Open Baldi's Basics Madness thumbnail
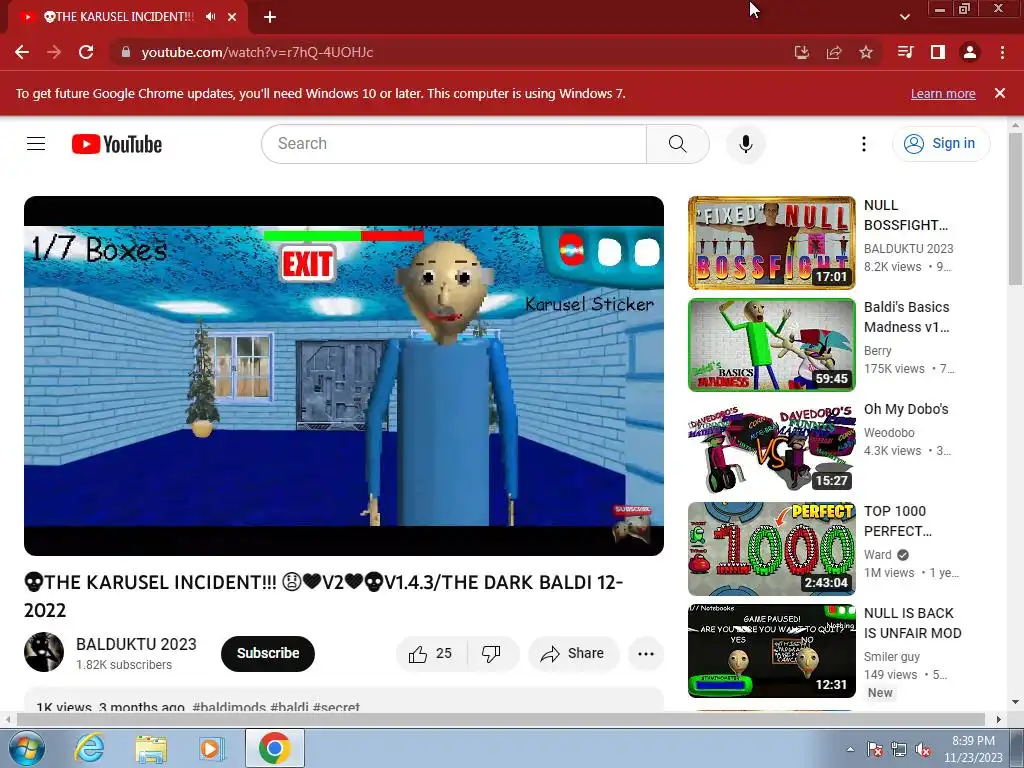 point(771,345)
